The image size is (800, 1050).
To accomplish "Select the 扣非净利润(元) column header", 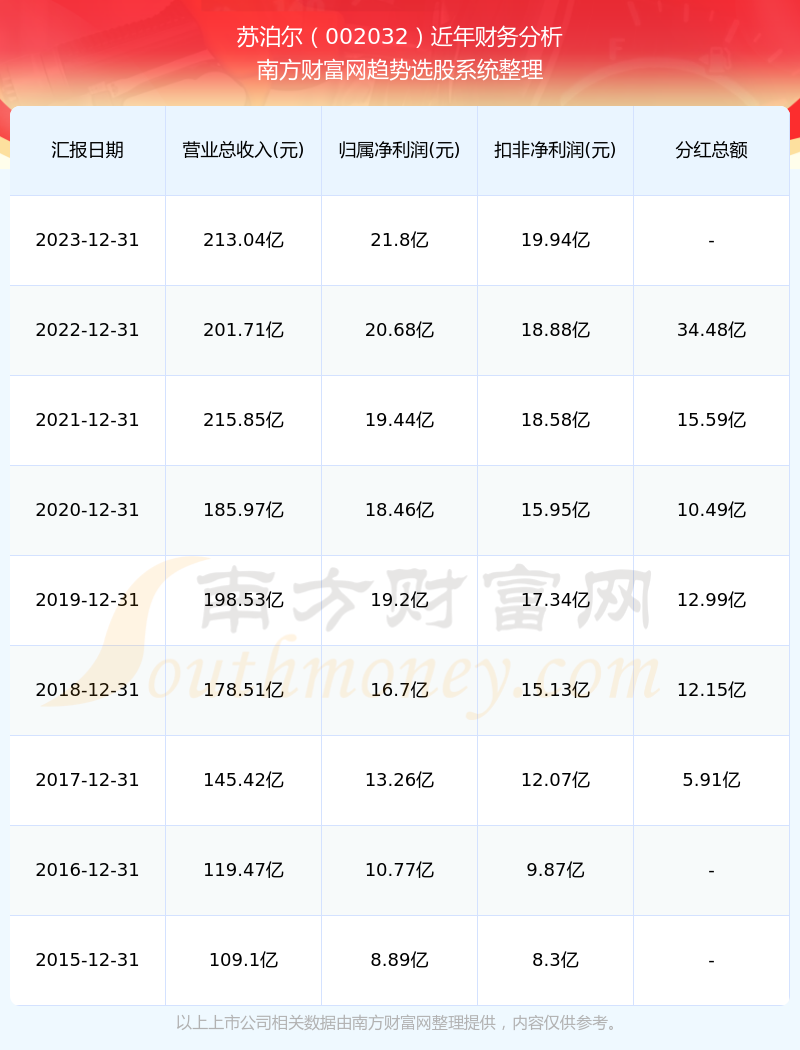I will (x=556, y=150).
